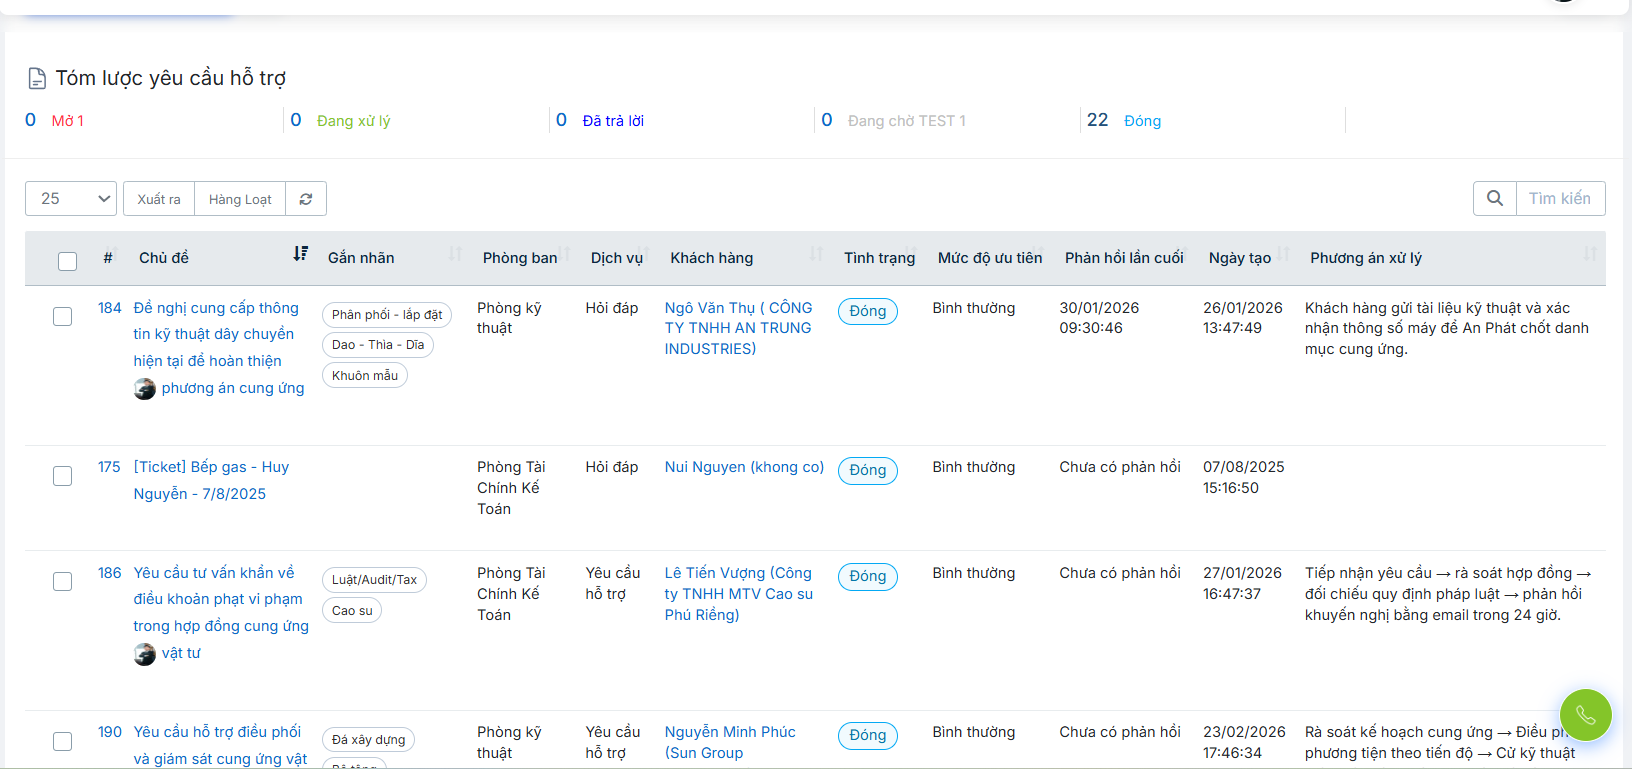Toggle the select-all header checkbox

pos(67,261)
